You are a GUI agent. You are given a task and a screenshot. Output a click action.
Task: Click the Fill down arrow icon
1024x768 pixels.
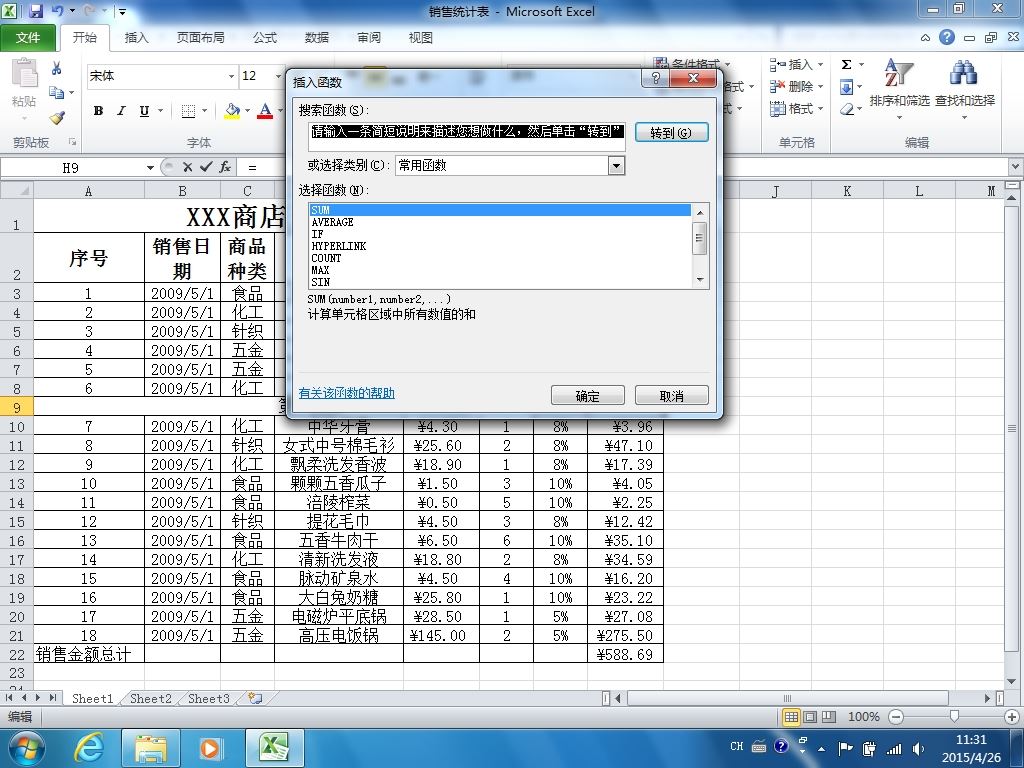[x=846, y=87]
